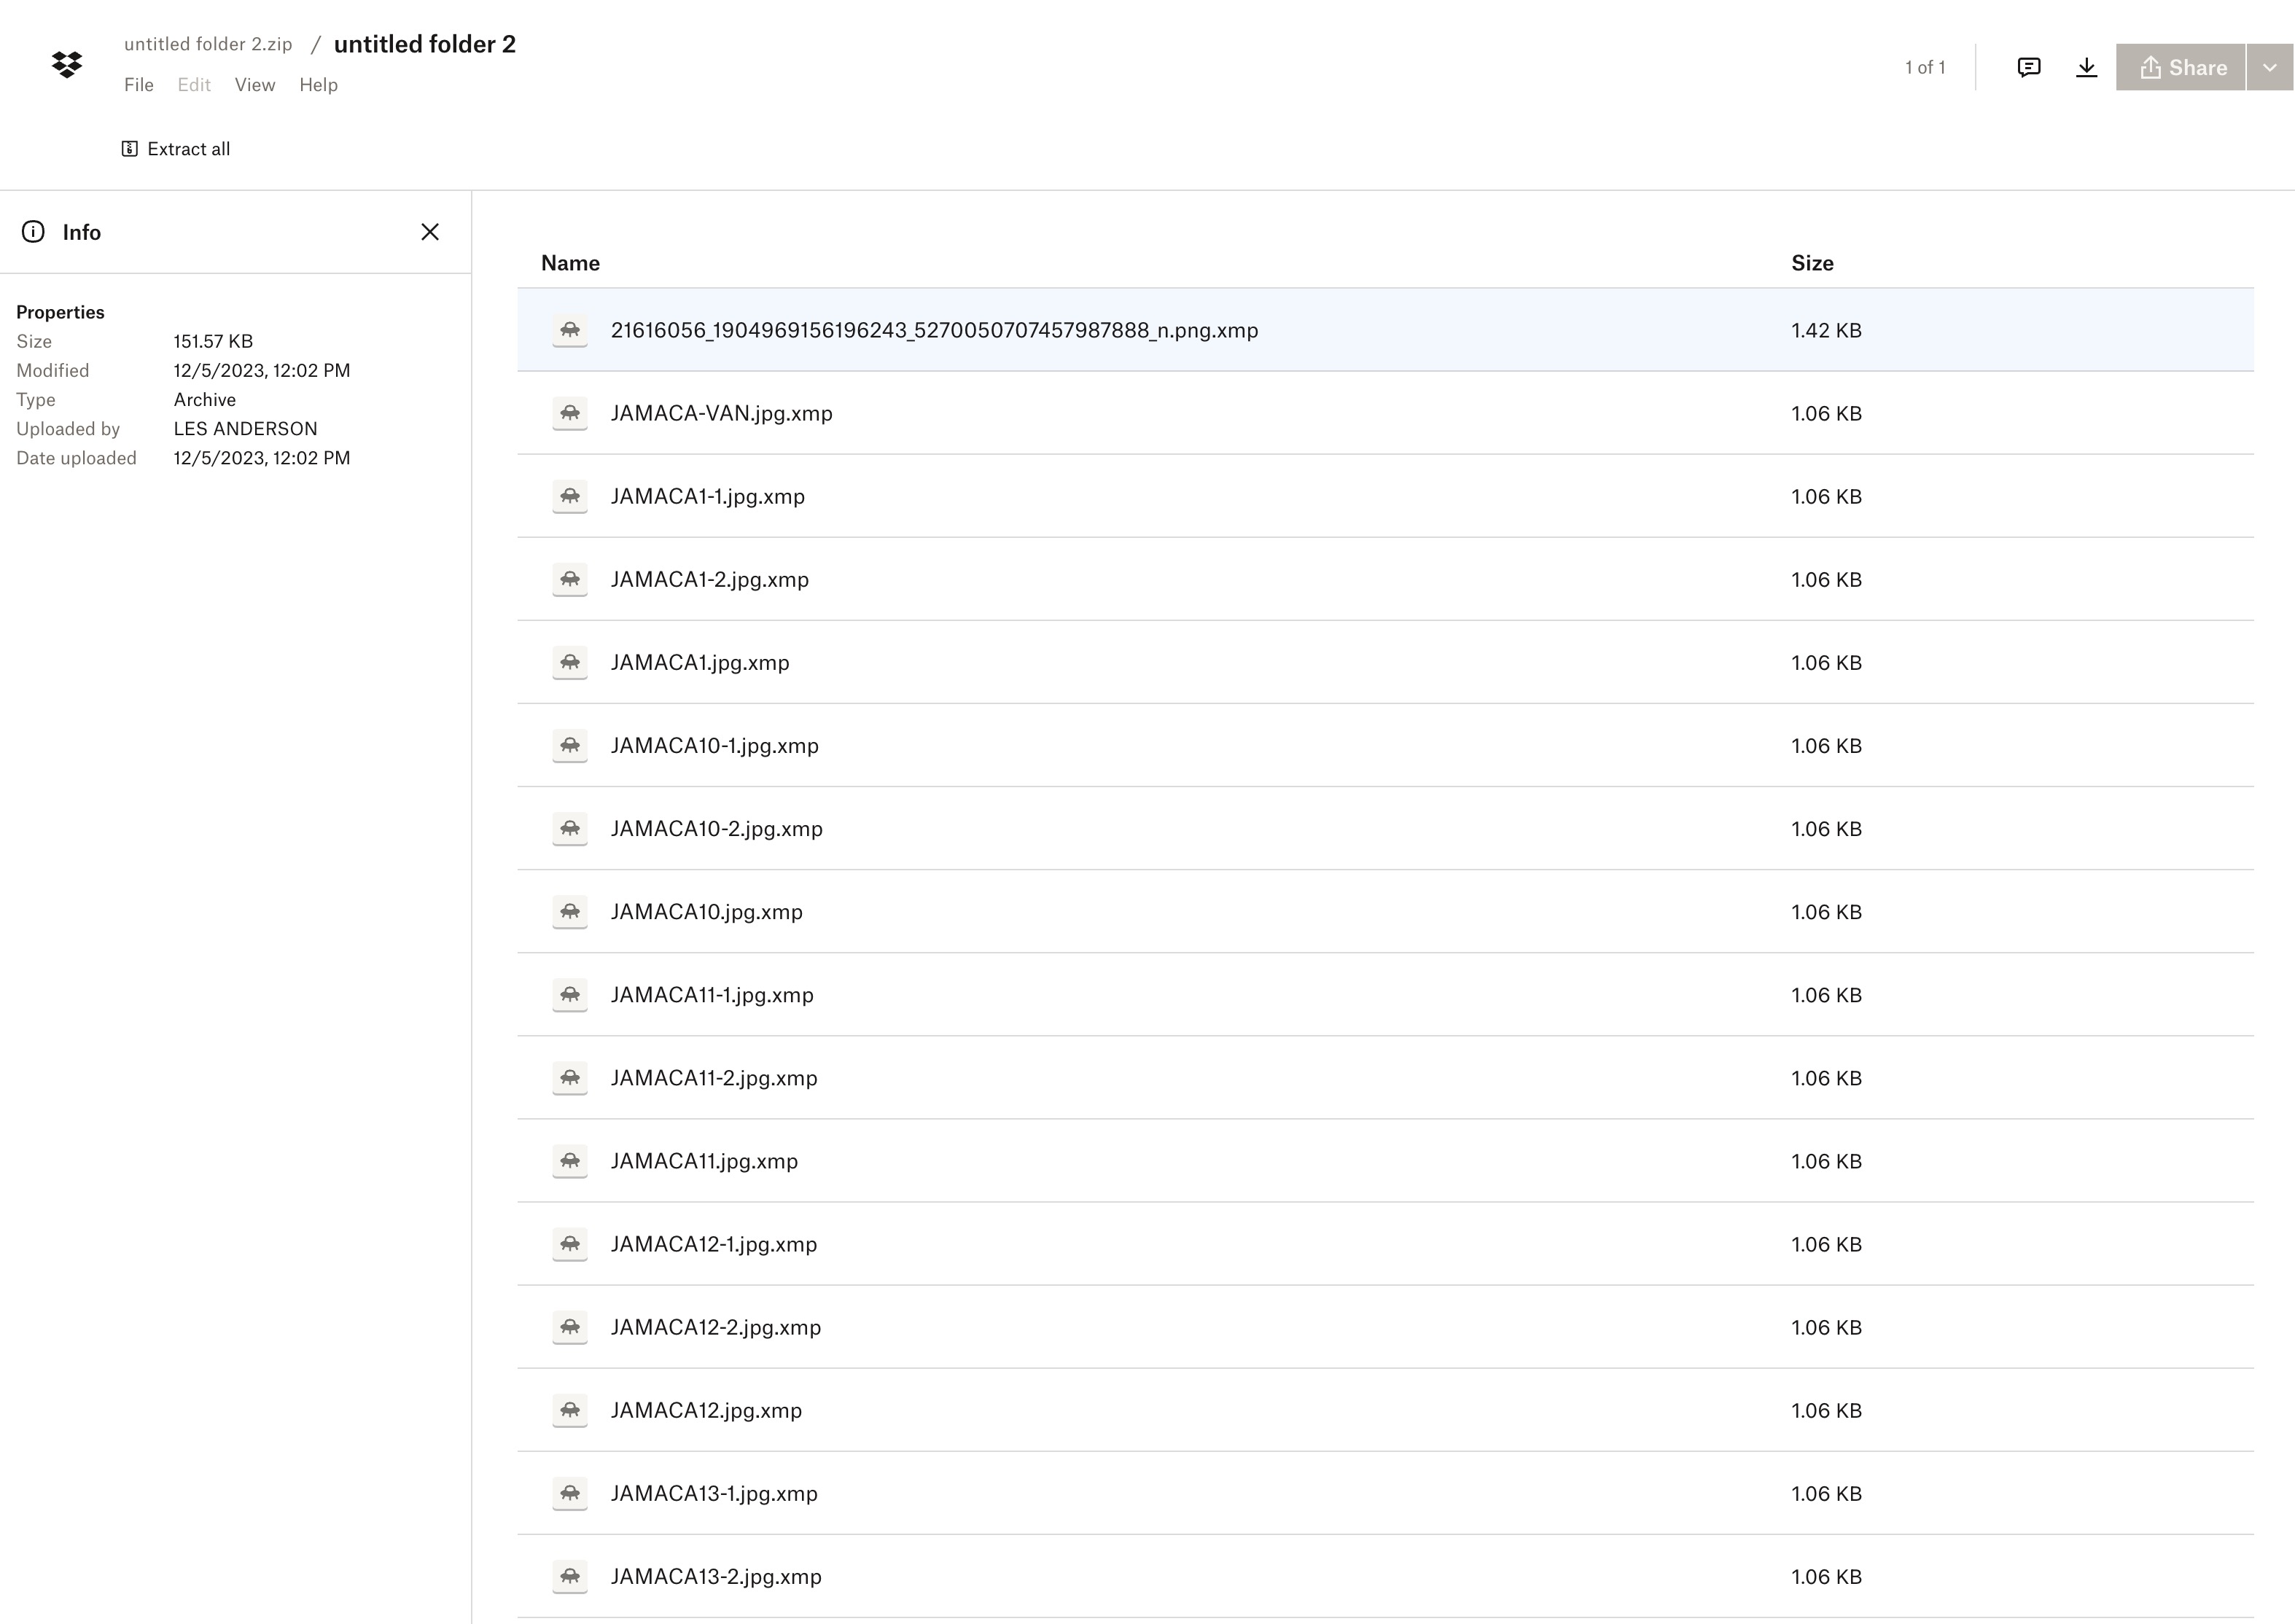Sort the list by the Name column header
Image resolution: width=2295 pixels, height=1624 pixels.
570,263
